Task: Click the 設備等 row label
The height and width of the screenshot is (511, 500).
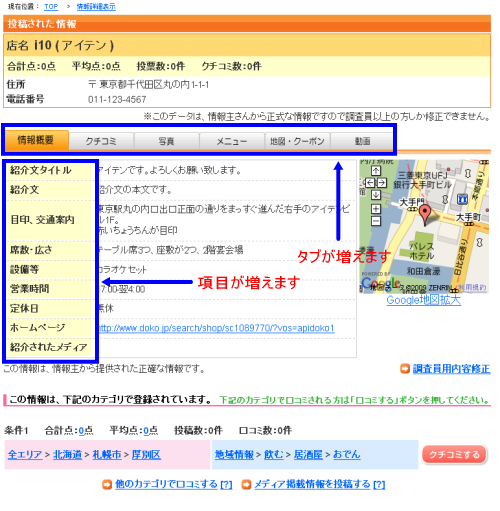Action: [x=24, y=269]
